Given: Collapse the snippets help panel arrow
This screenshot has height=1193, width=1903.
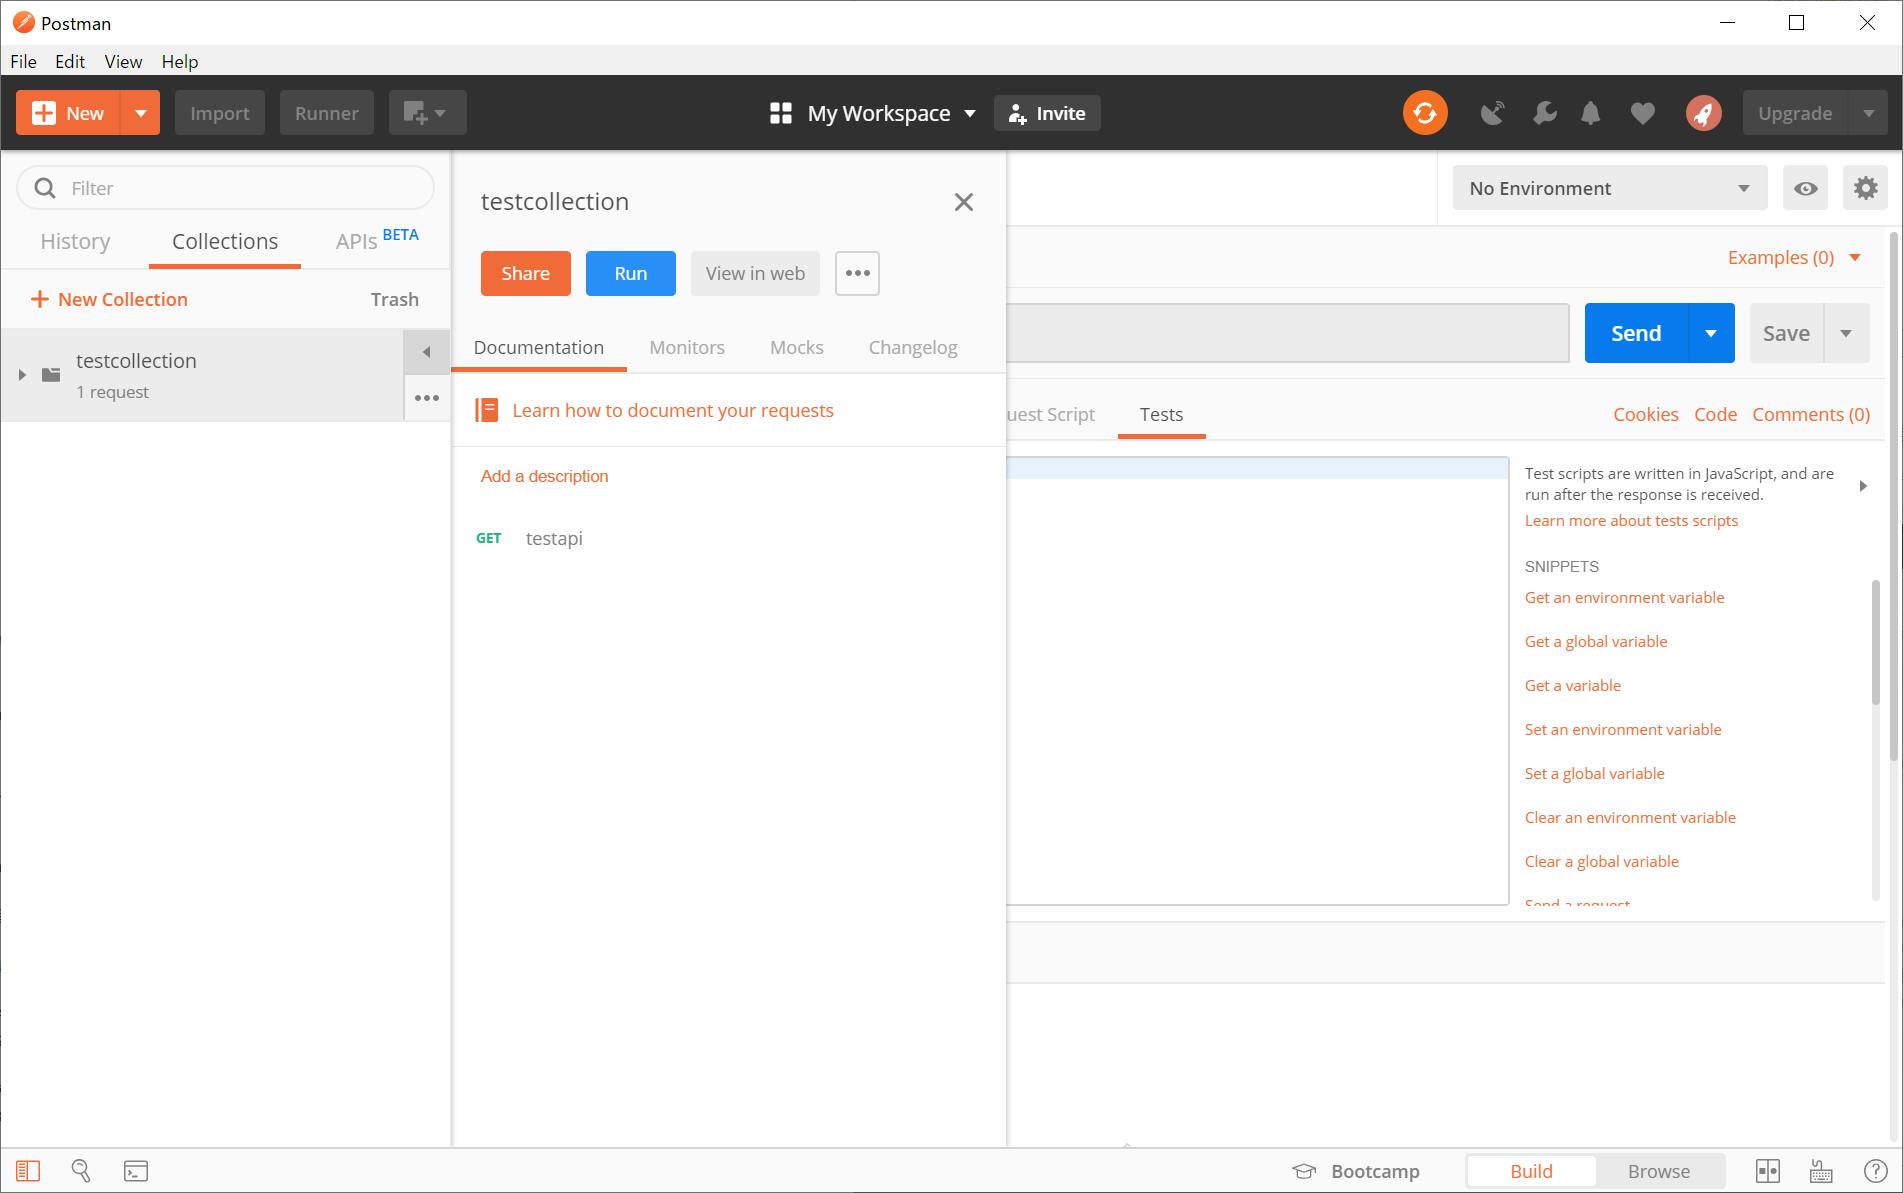Looking at the screenshot, I should pos(1863,486).
